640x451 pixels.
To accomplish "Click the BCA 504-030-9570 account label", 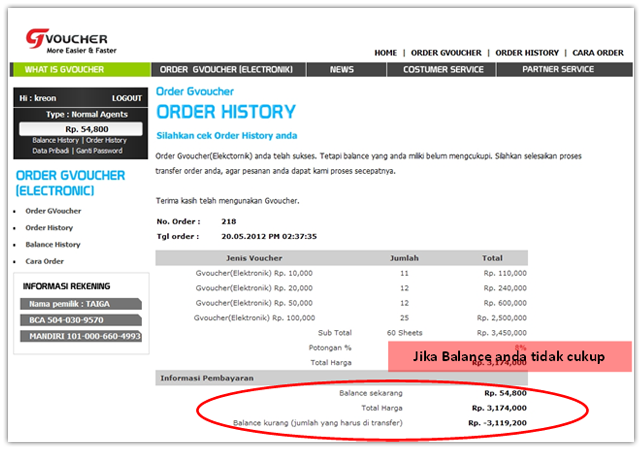I will coord(81,320).
